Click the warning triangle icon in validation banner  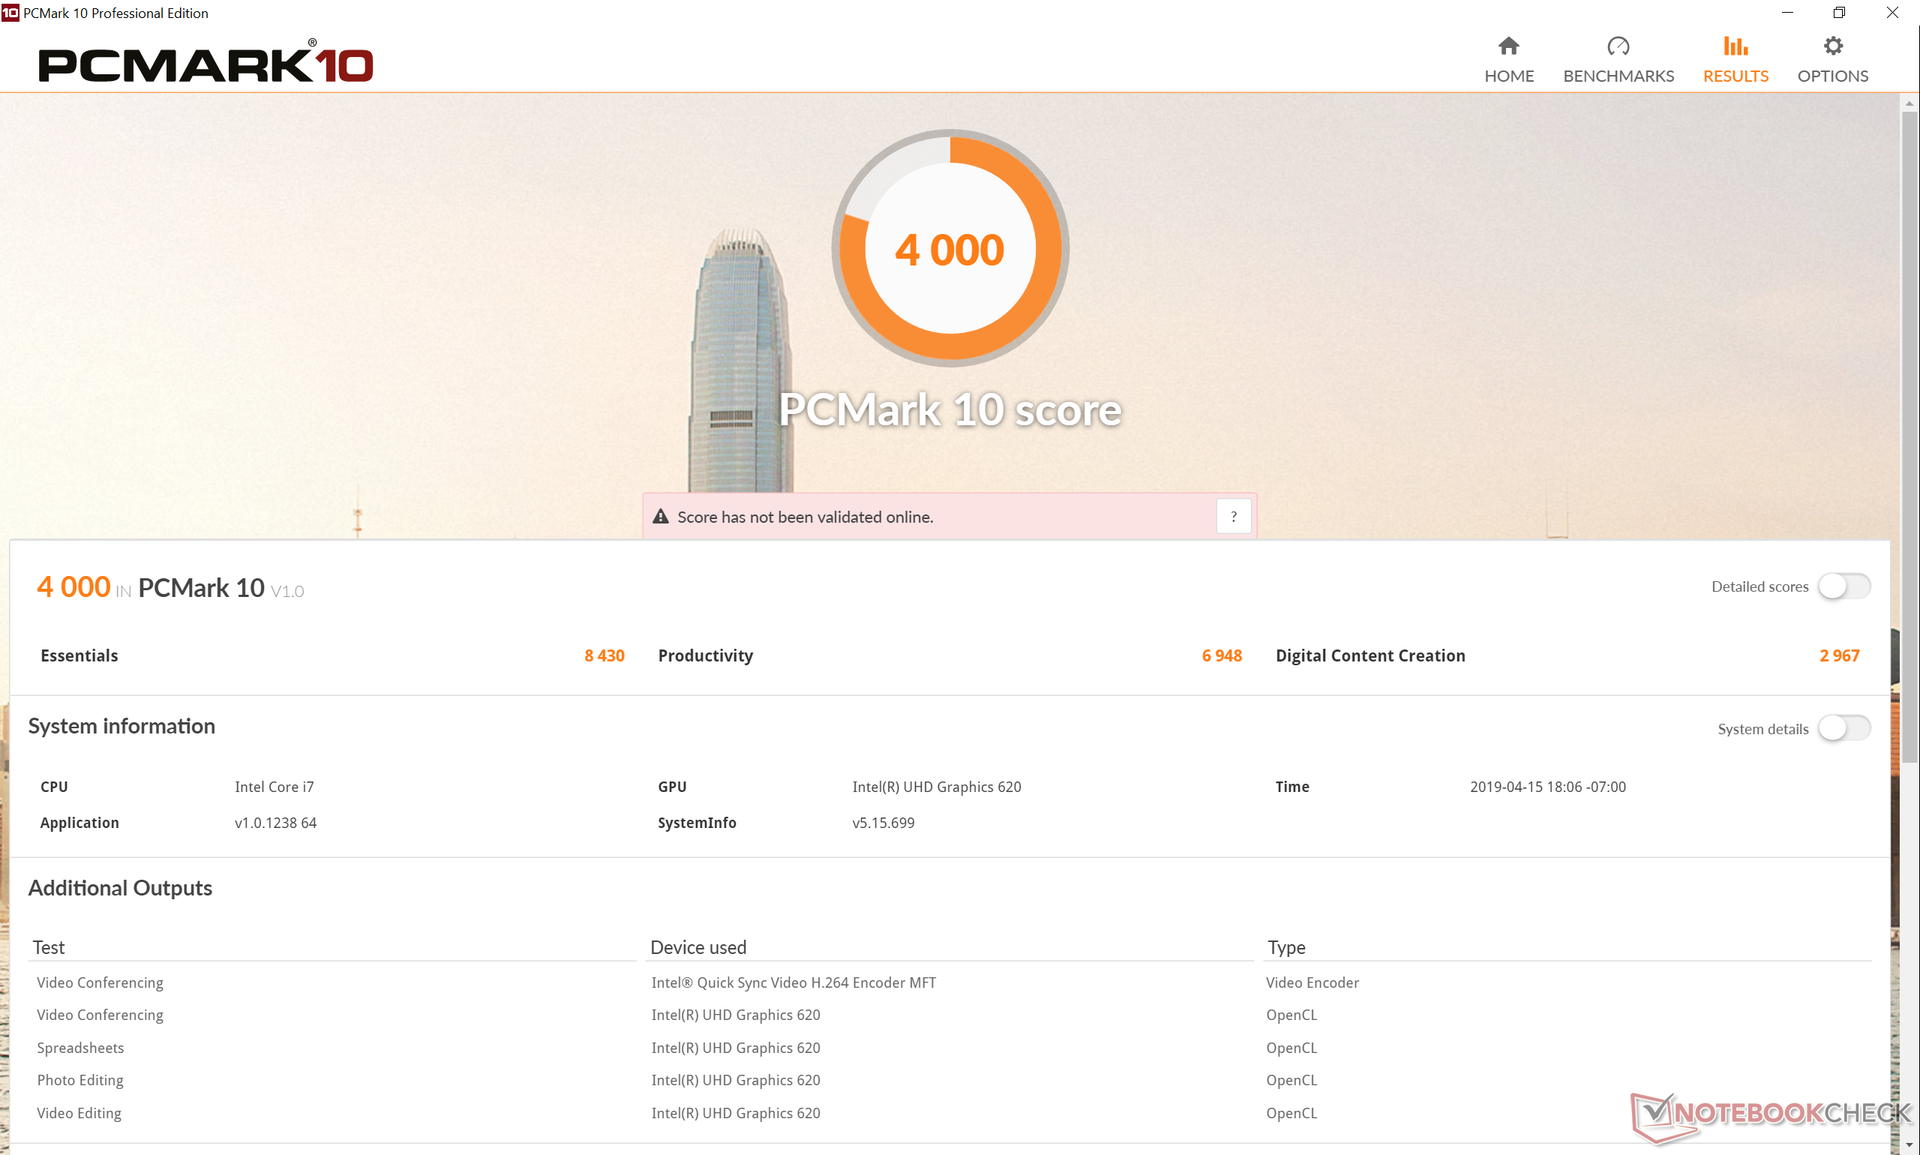(x=661, y=517)
